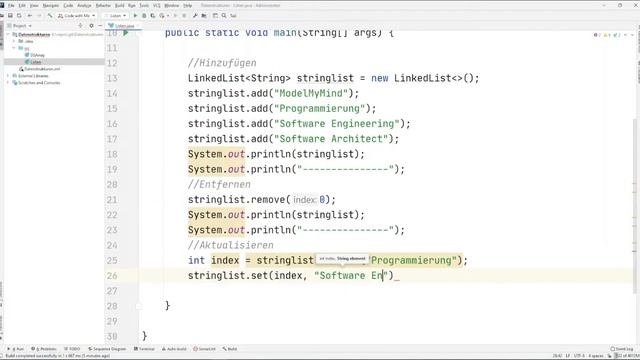Navigate back with the left arrow icon
The image size is (640, 360).
(30, 16)
